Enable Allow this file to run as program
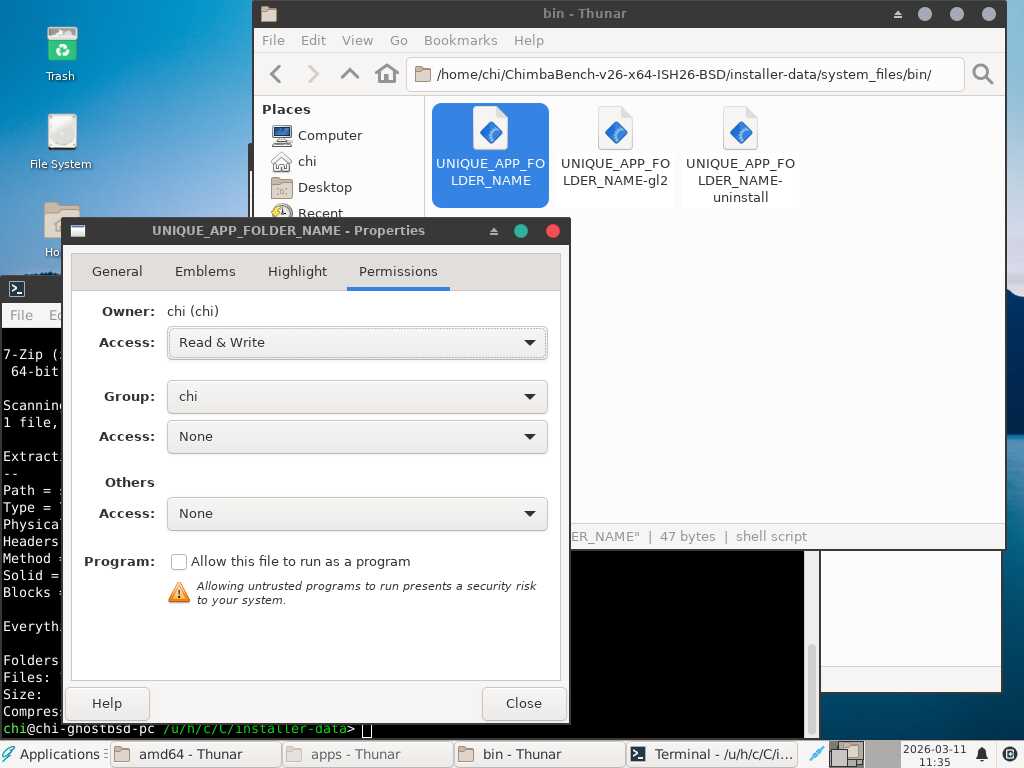1024x768 pixels. (179, 562)
